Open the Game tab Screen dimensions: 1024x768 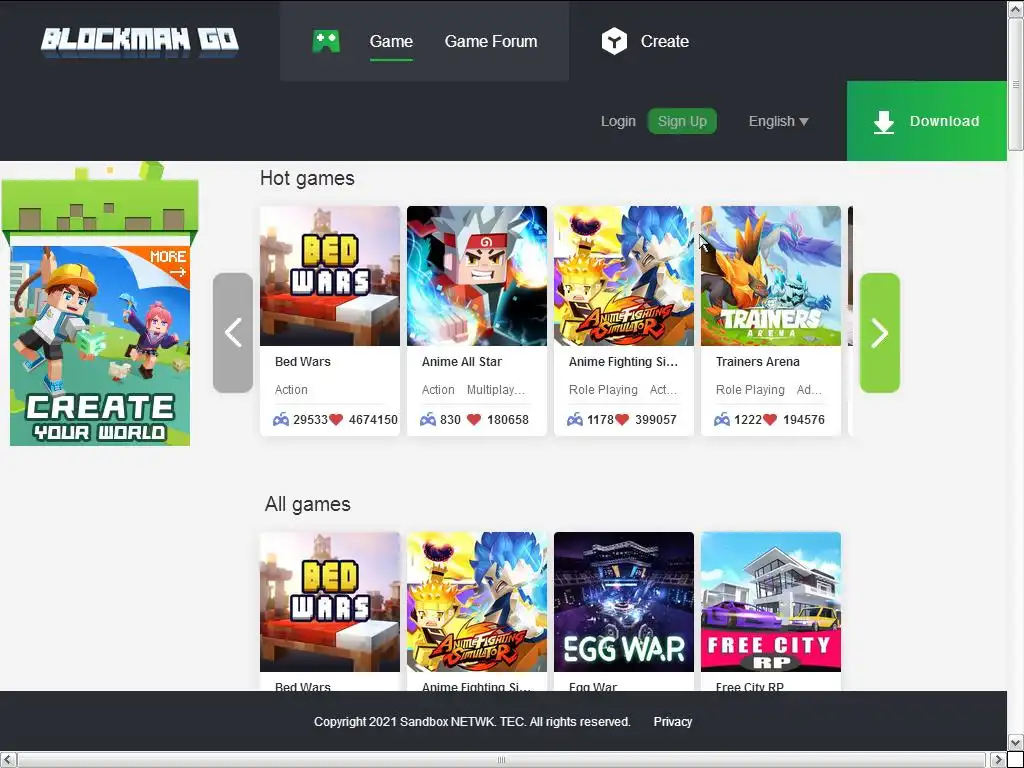(391, 41)
